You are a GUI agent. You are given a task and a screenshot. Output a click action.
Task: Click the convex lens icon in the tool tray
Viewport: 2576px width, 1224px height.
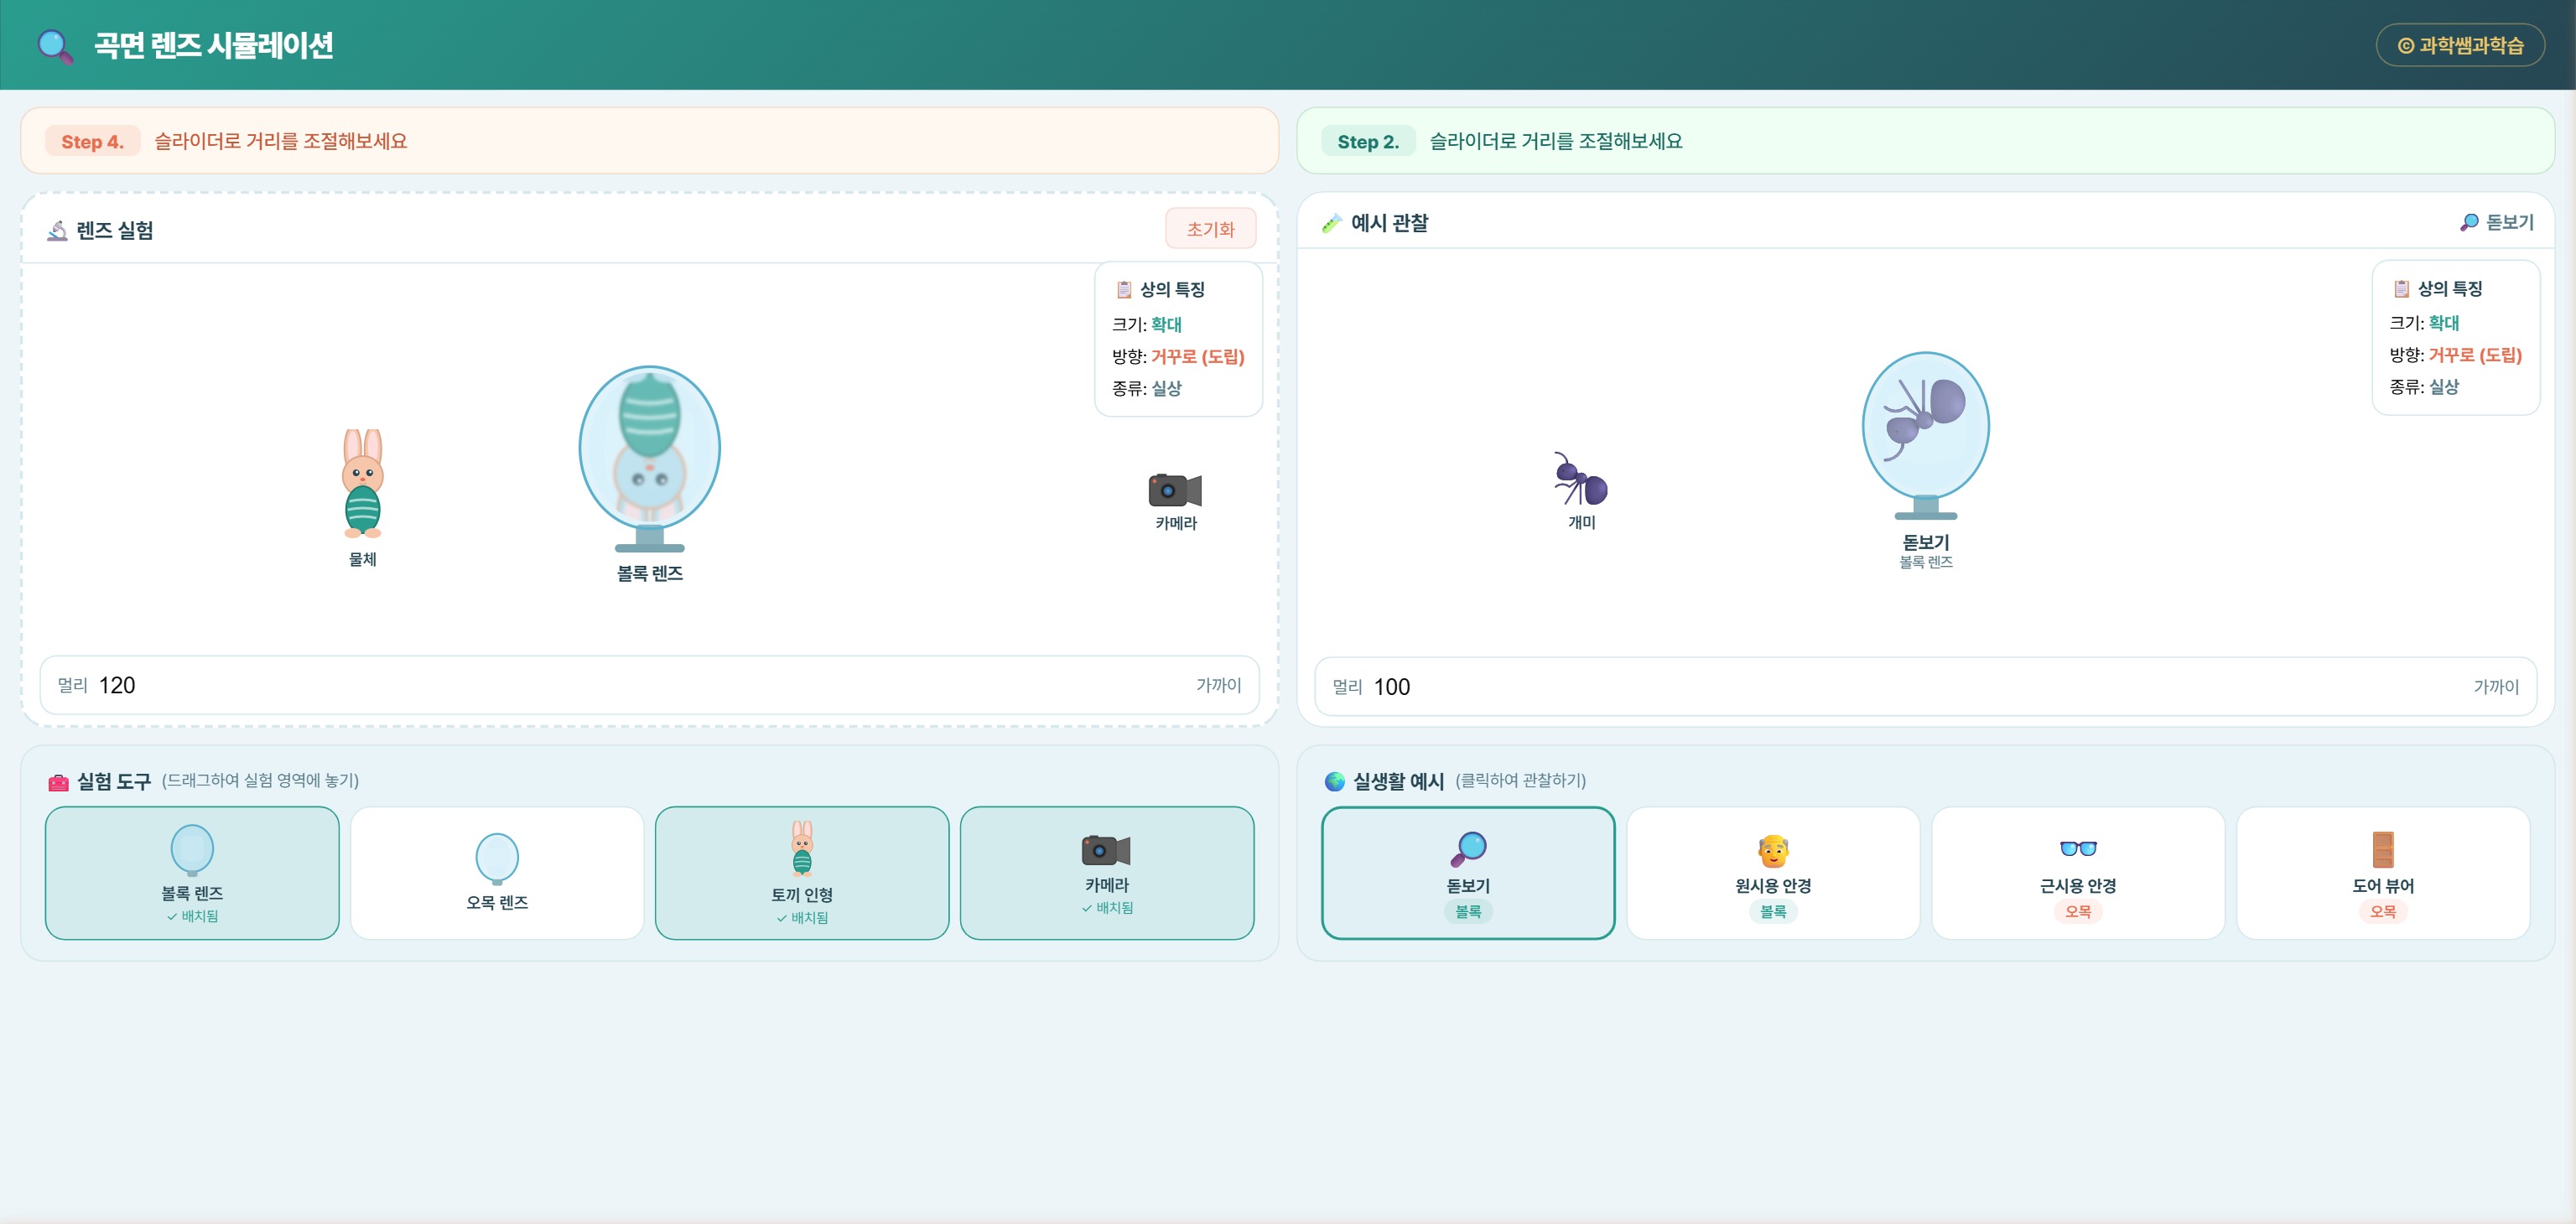192,850
